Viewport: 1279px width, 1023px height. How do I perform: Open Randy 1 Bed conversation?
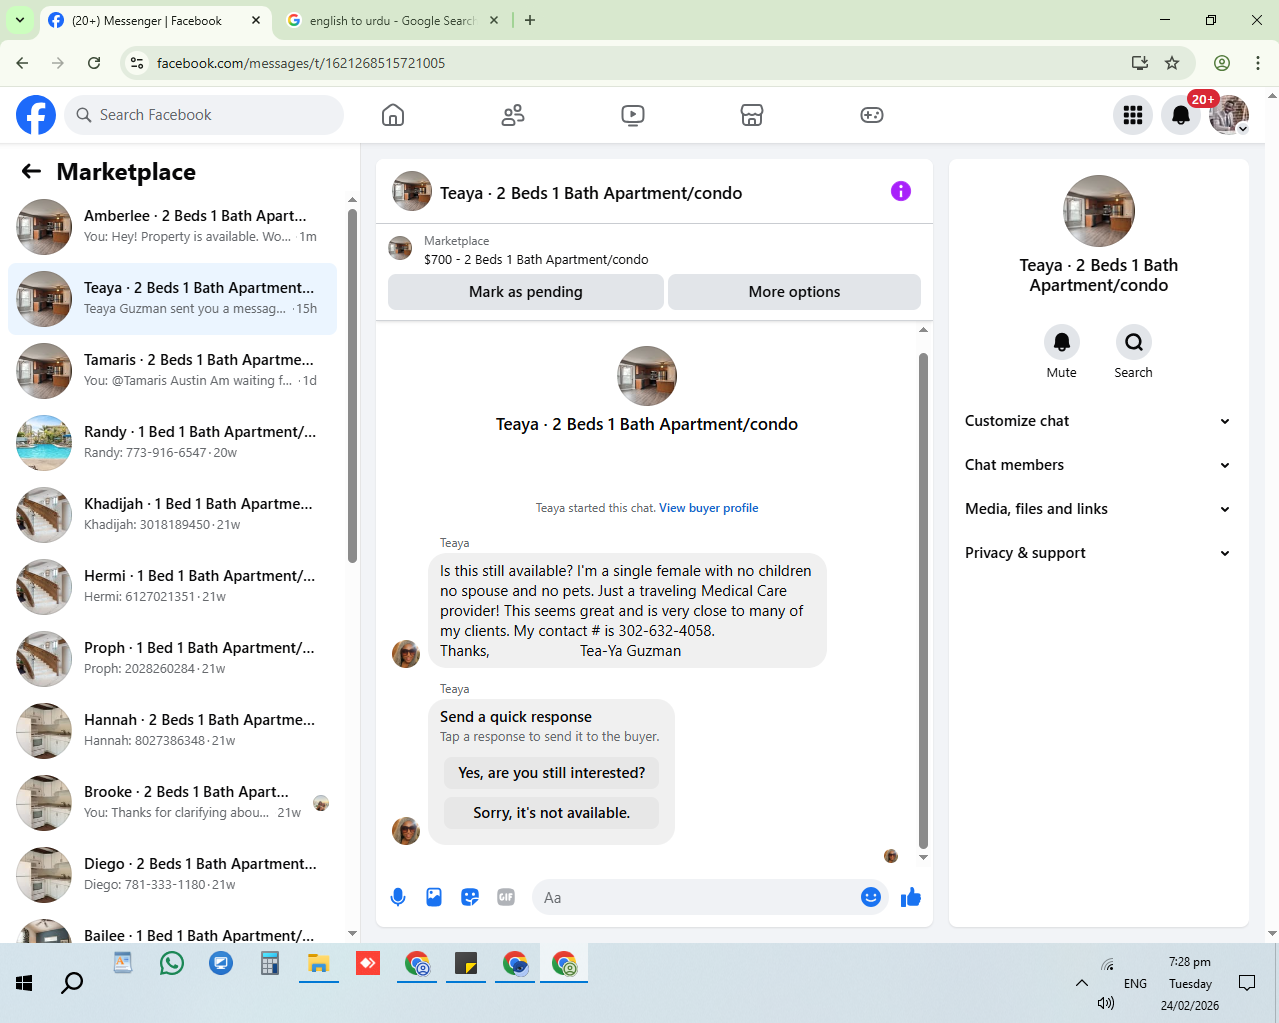click(172, 443)
